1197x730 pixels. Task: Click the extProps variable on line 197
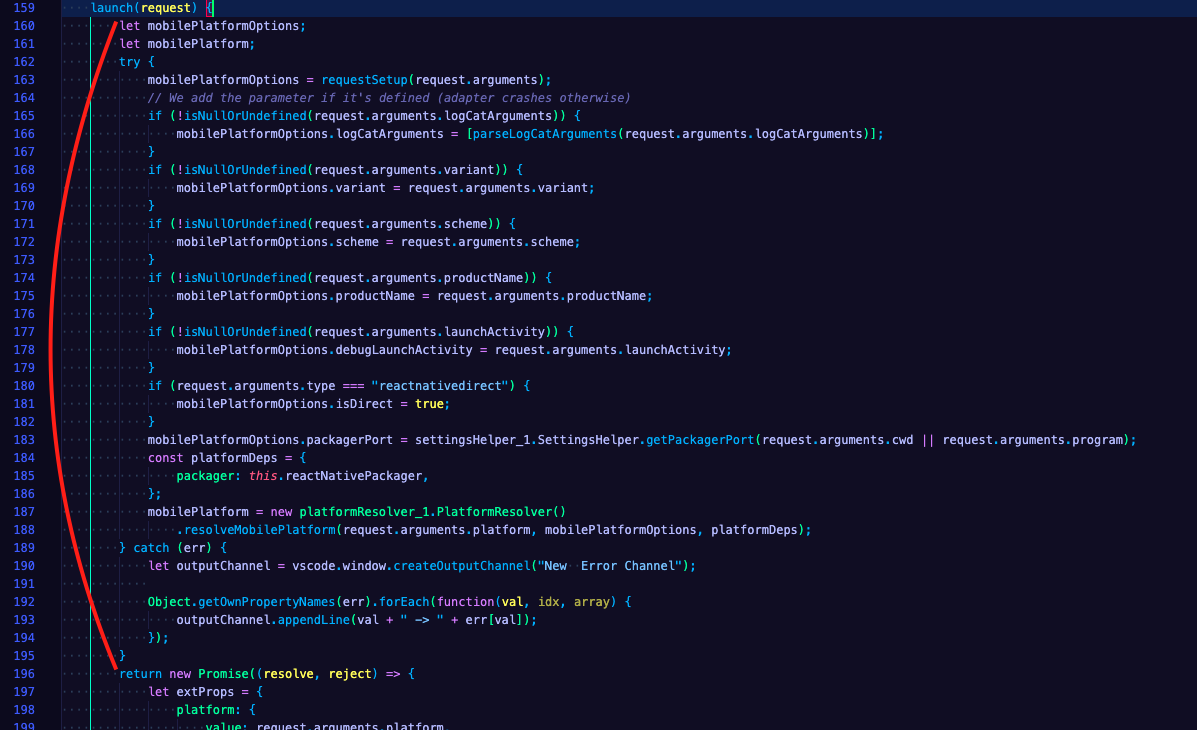pos(205,692)
